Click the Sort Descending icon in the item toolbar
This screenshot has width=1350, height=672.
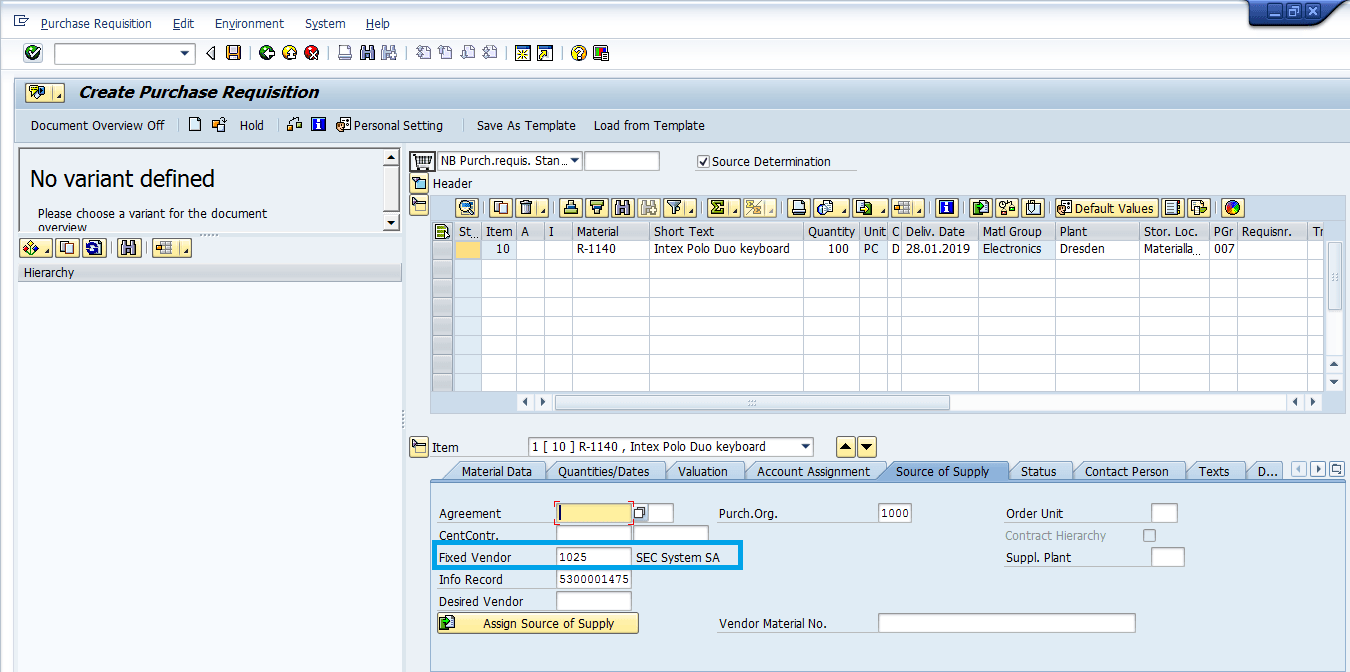point(597,208)
